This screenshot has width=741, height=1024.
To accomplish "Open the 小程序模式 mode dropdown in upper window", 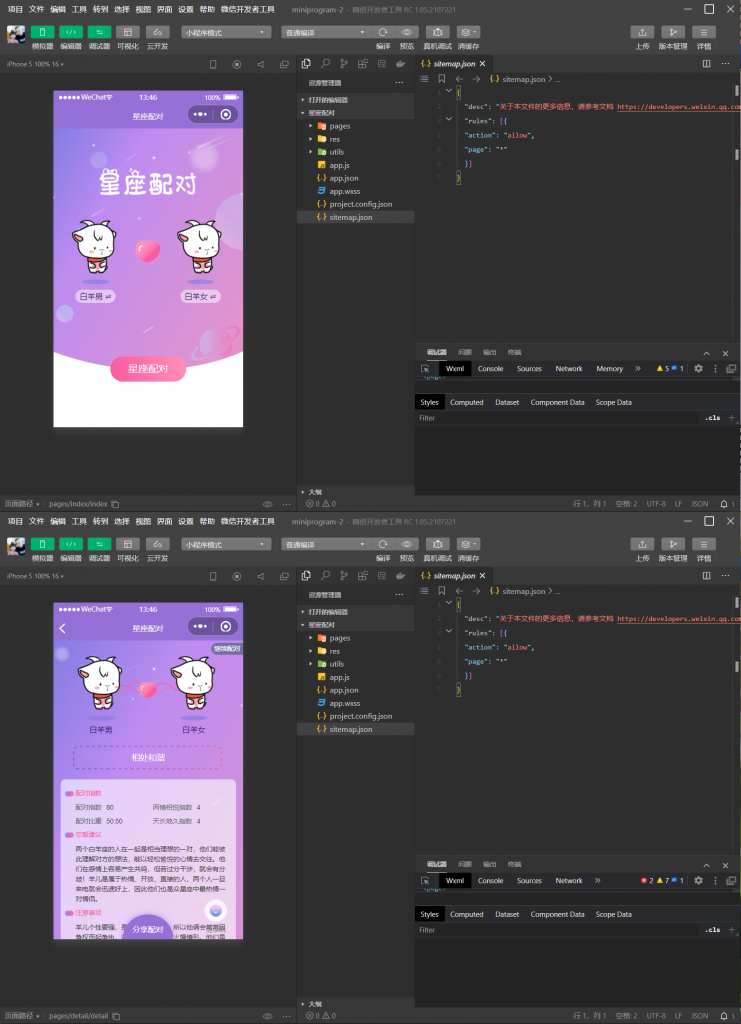I will coord(226,32).
